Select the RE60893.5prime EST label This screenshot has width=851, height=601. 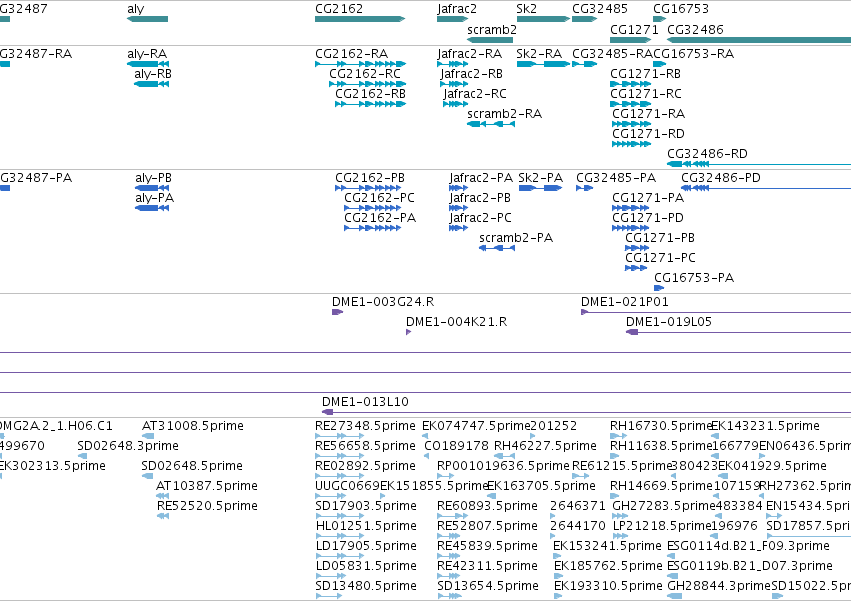point(487,507)
